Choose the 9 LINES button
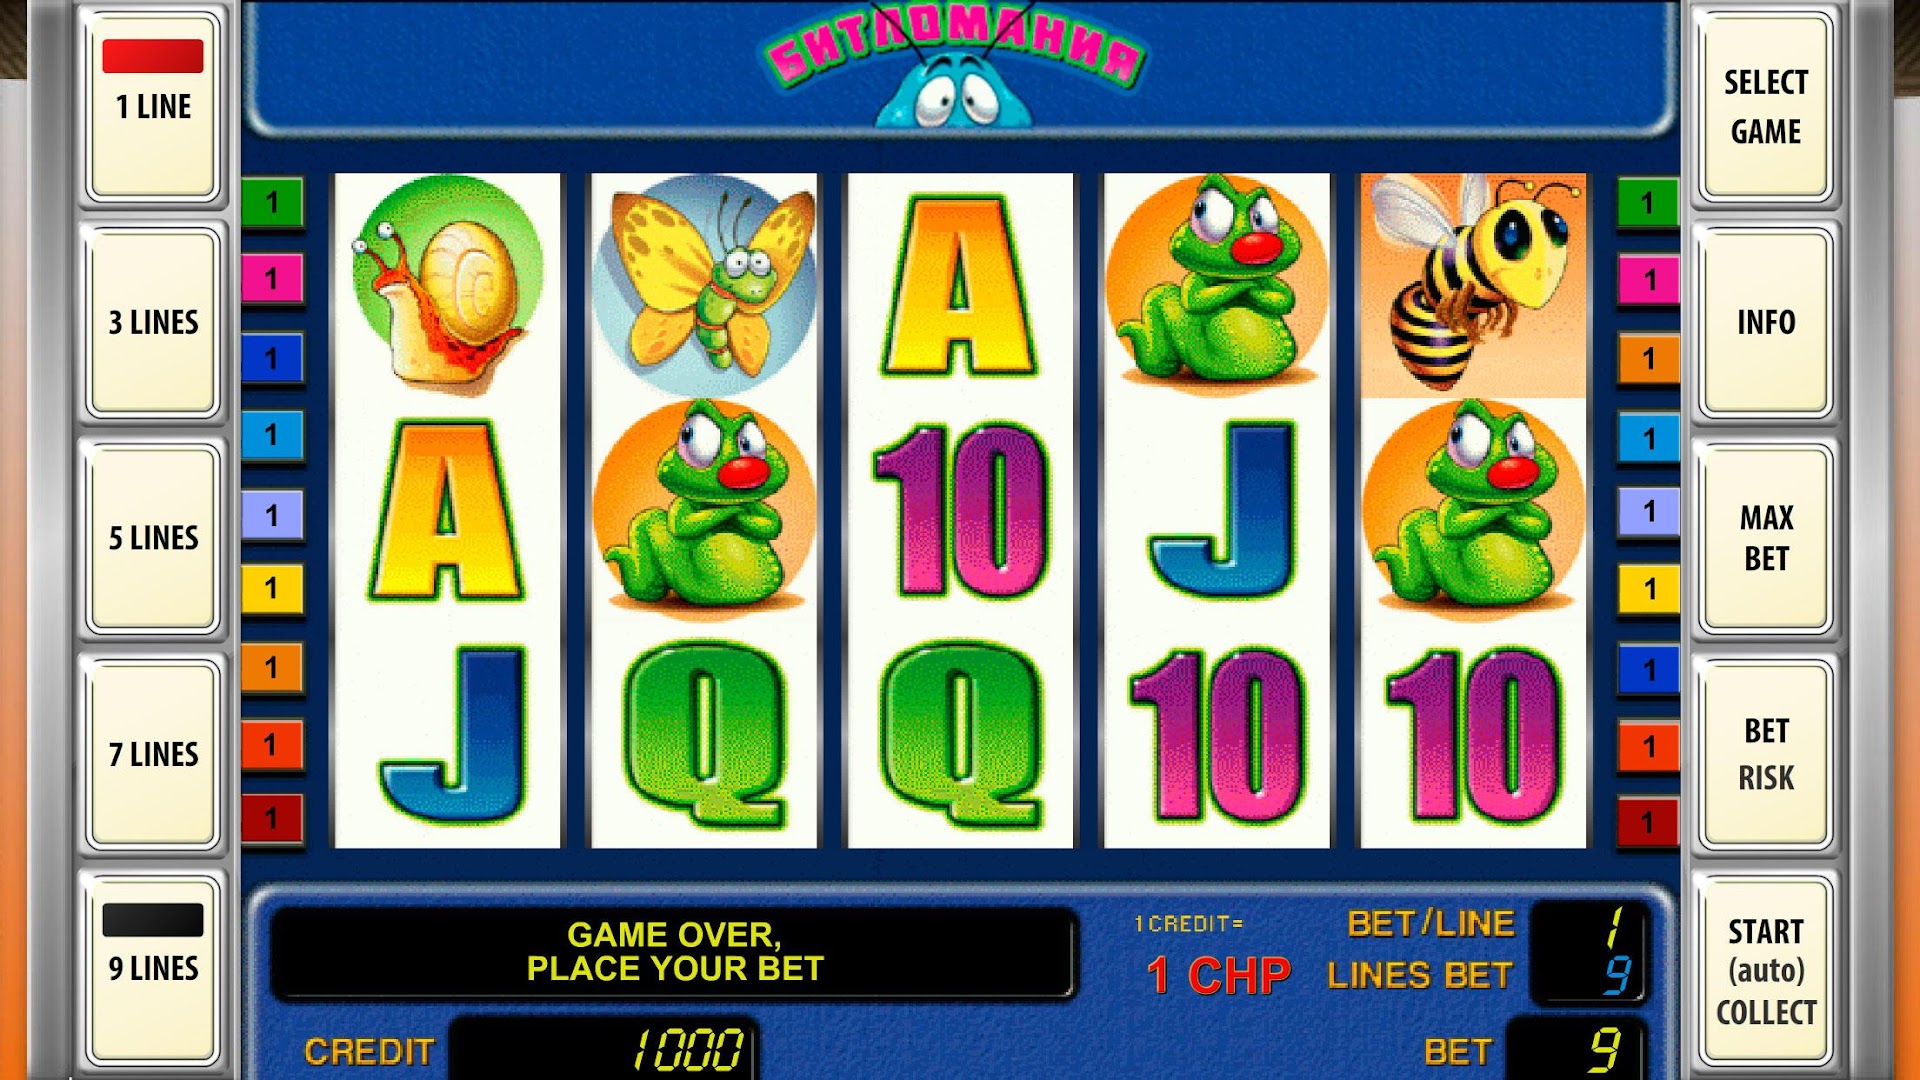The image size is (1920, 1080). point(153,968)
